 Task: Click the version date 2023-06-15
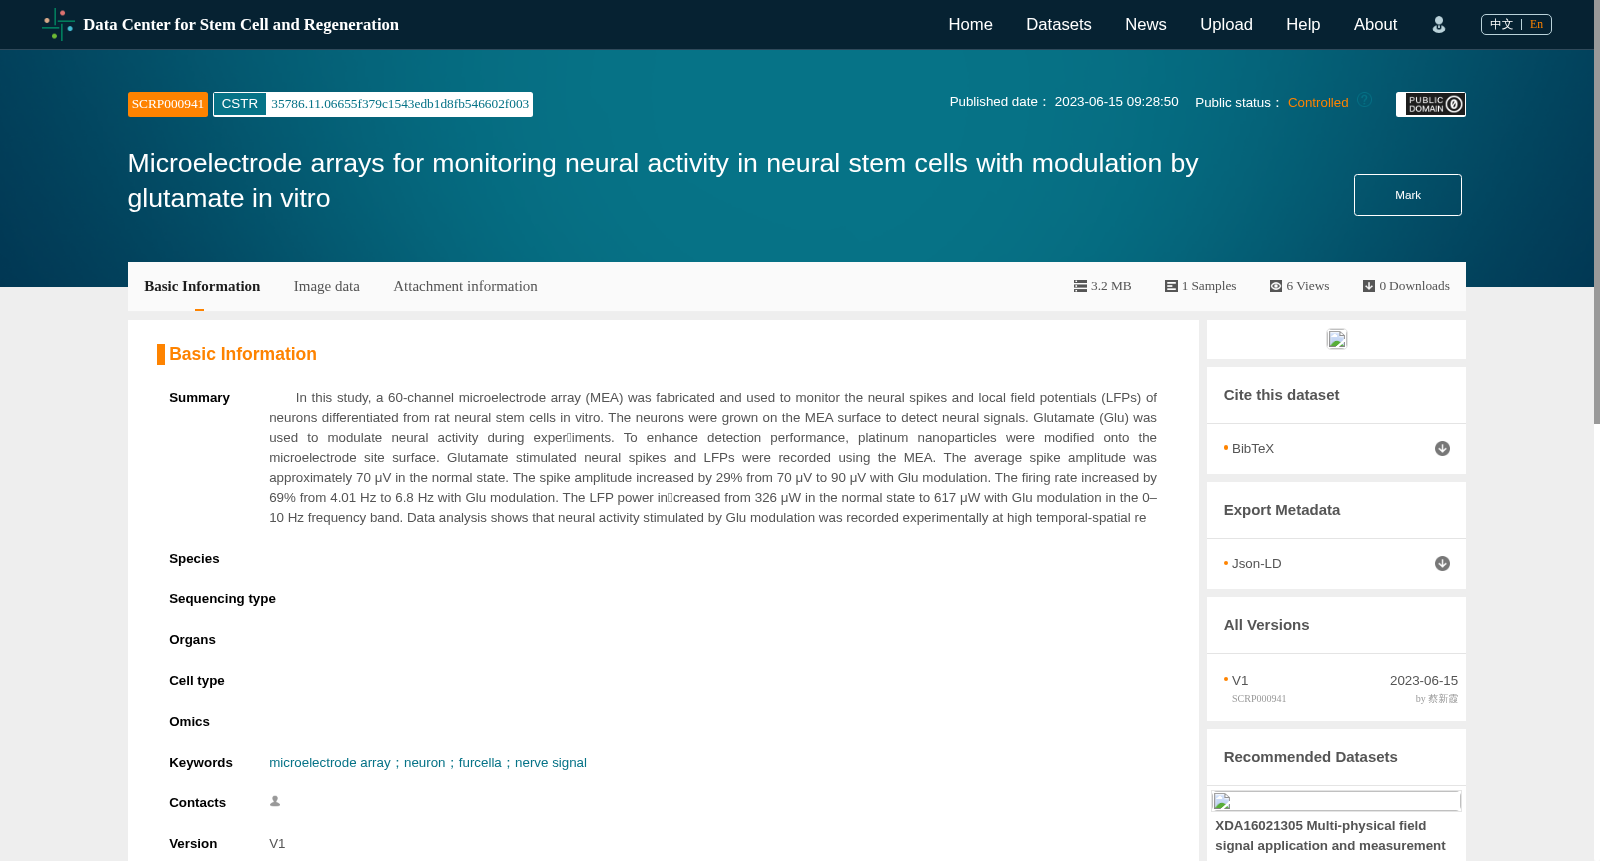[x=1423, y=680]
